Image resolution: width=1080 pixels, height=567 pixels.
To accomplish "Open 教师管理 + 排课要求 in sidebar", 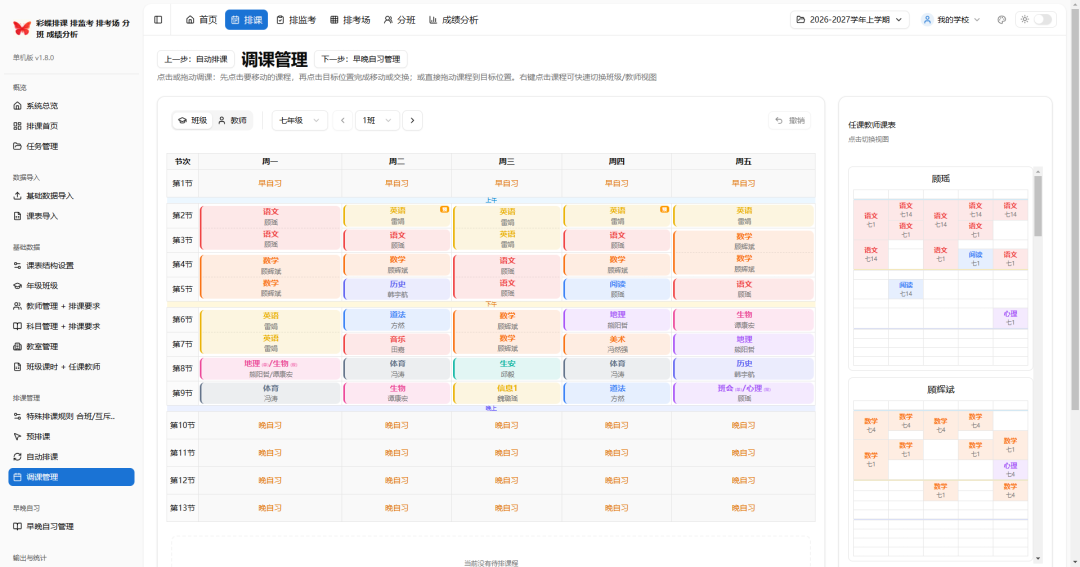I will pyautogui.click(x=72, y=306).
